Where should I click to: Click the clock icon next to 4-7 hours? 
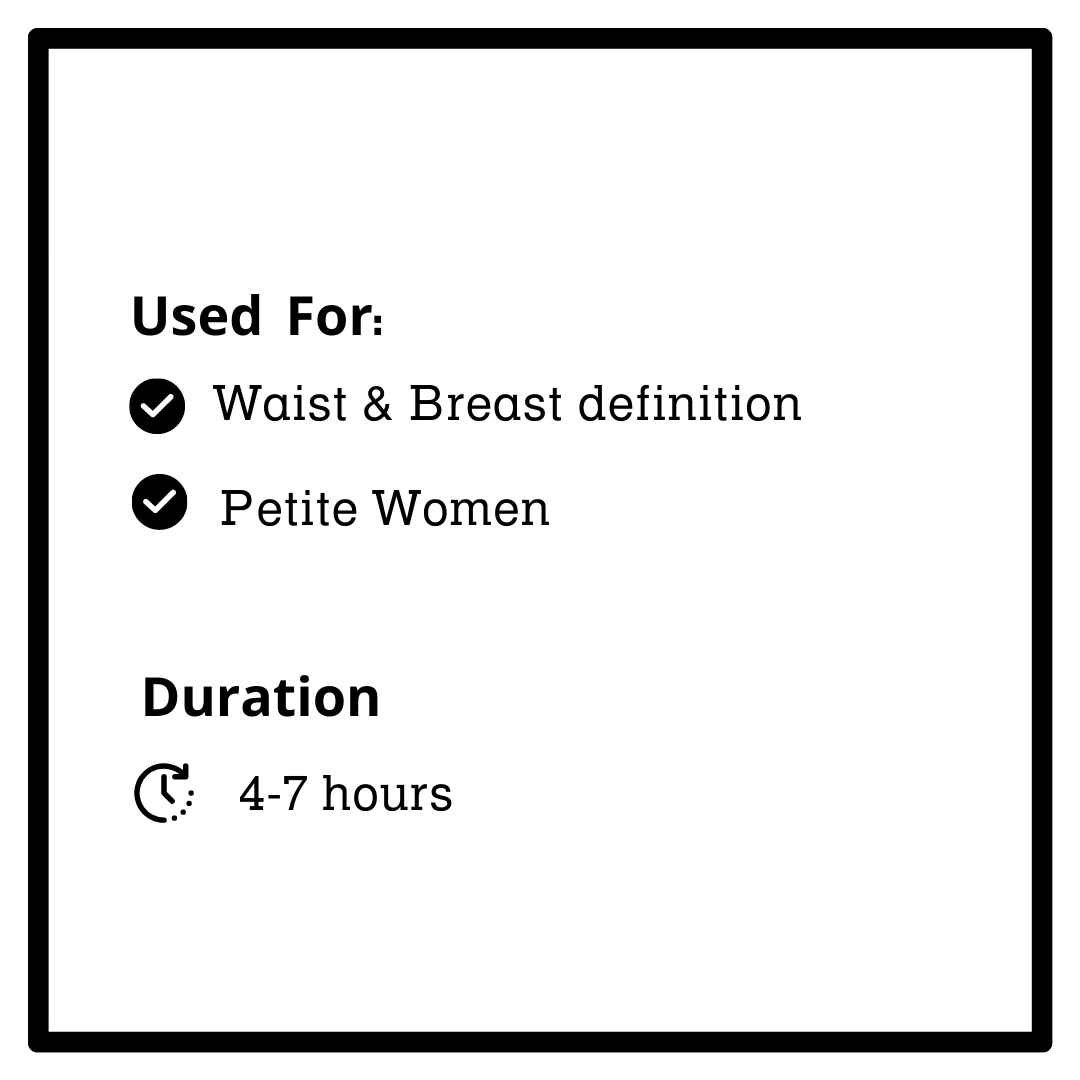(164, 792)
